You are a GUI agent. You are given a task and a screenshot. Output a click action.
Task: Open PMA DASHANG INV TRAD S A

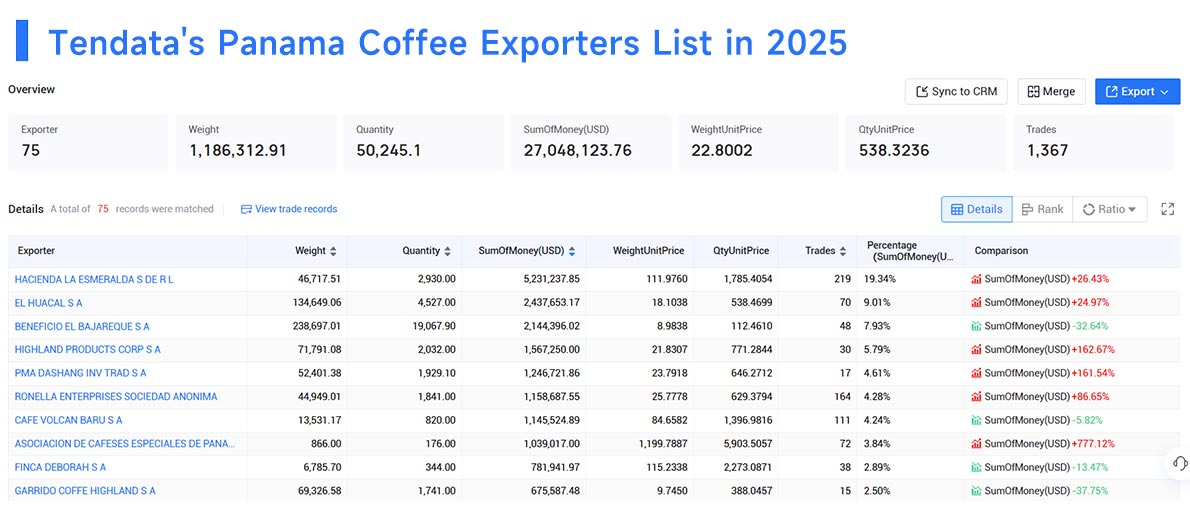[x=80, y=373]
